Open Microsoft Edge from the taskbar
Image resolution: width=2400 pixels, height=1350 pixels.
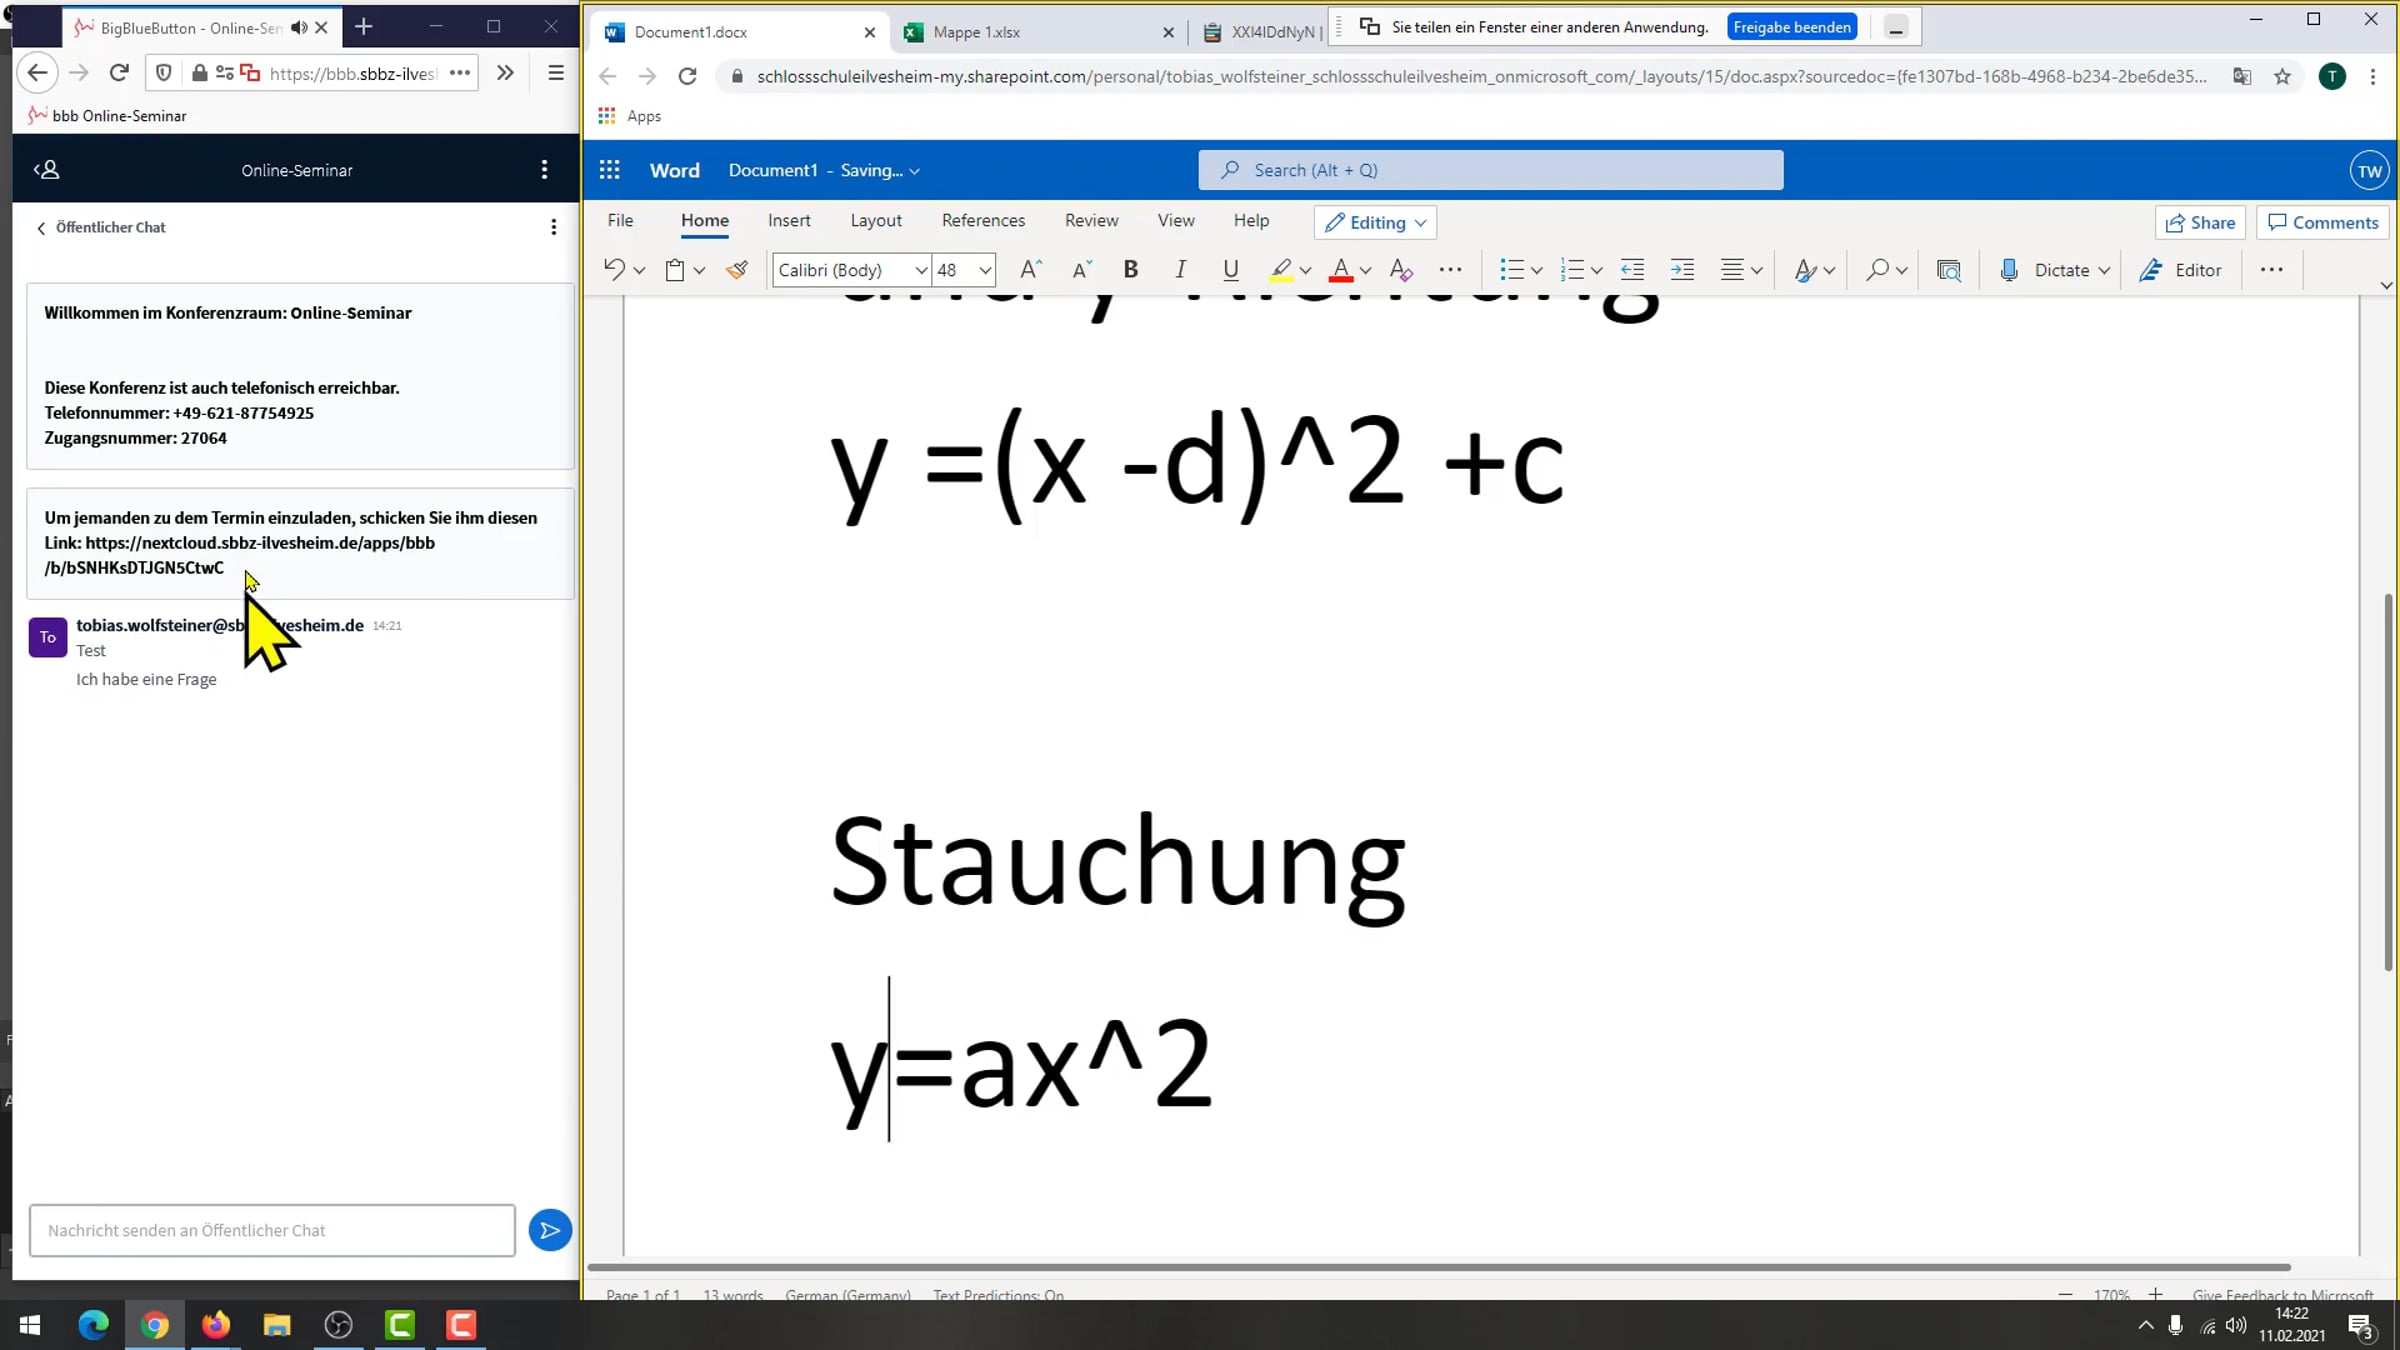click(x=93, y=1325)
